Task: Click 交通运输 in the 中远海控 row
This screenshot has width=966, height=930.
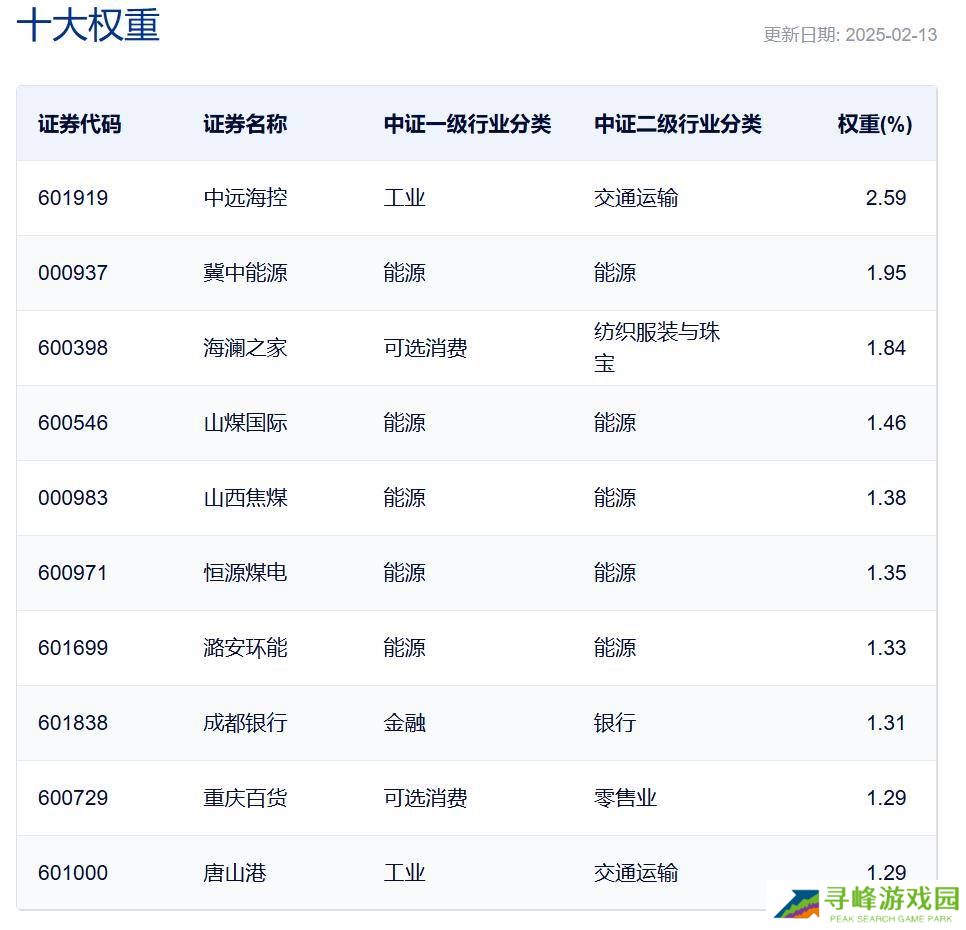Action: click(x=636, y=198)
